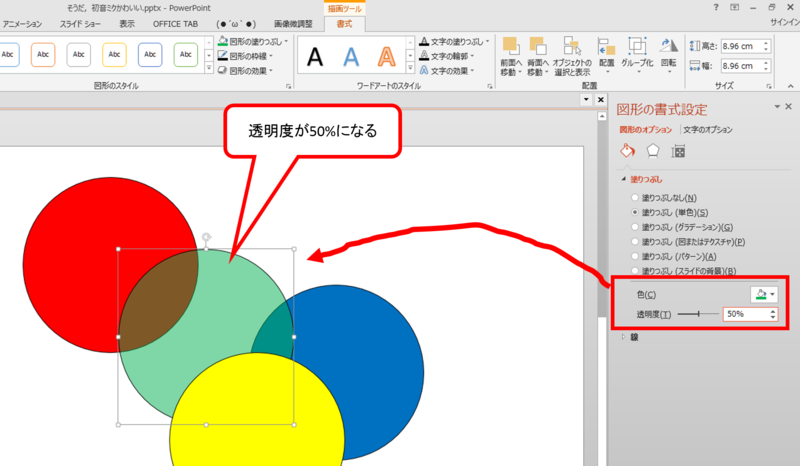The image size is (800, 466).
Task: Expand the Line (線) section
Action: pyautogui.click(x=626, y=337)
